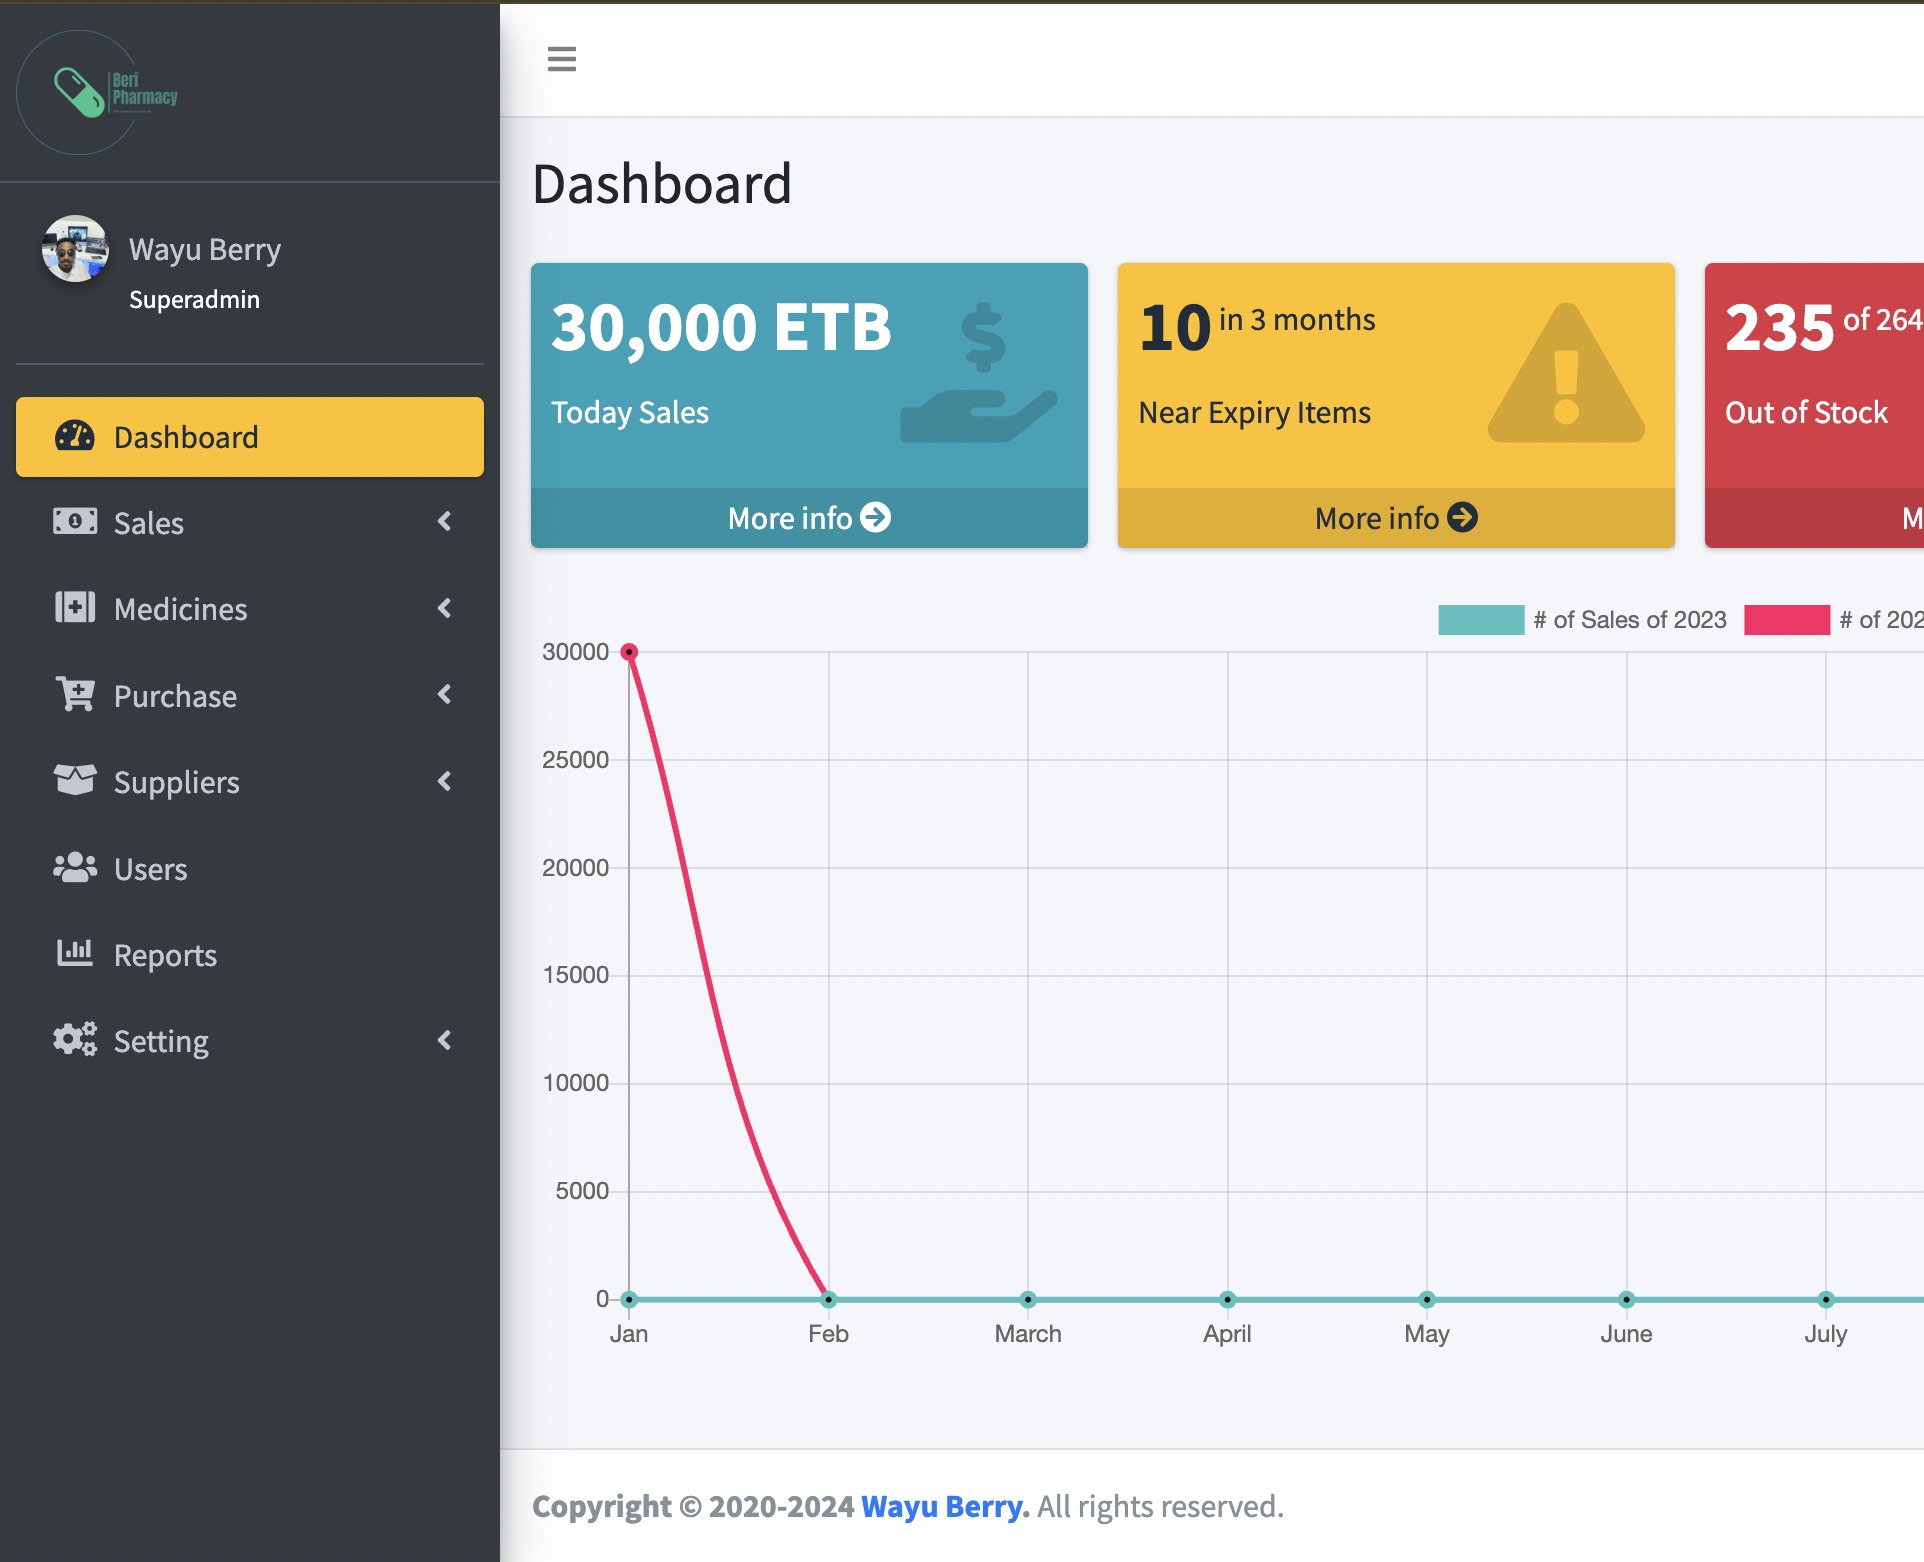Image resolution: width=1924 pixels, height=1562 pixels.
Task: Click the Sales cash icon in sidebar
Action: click(75, 521)
